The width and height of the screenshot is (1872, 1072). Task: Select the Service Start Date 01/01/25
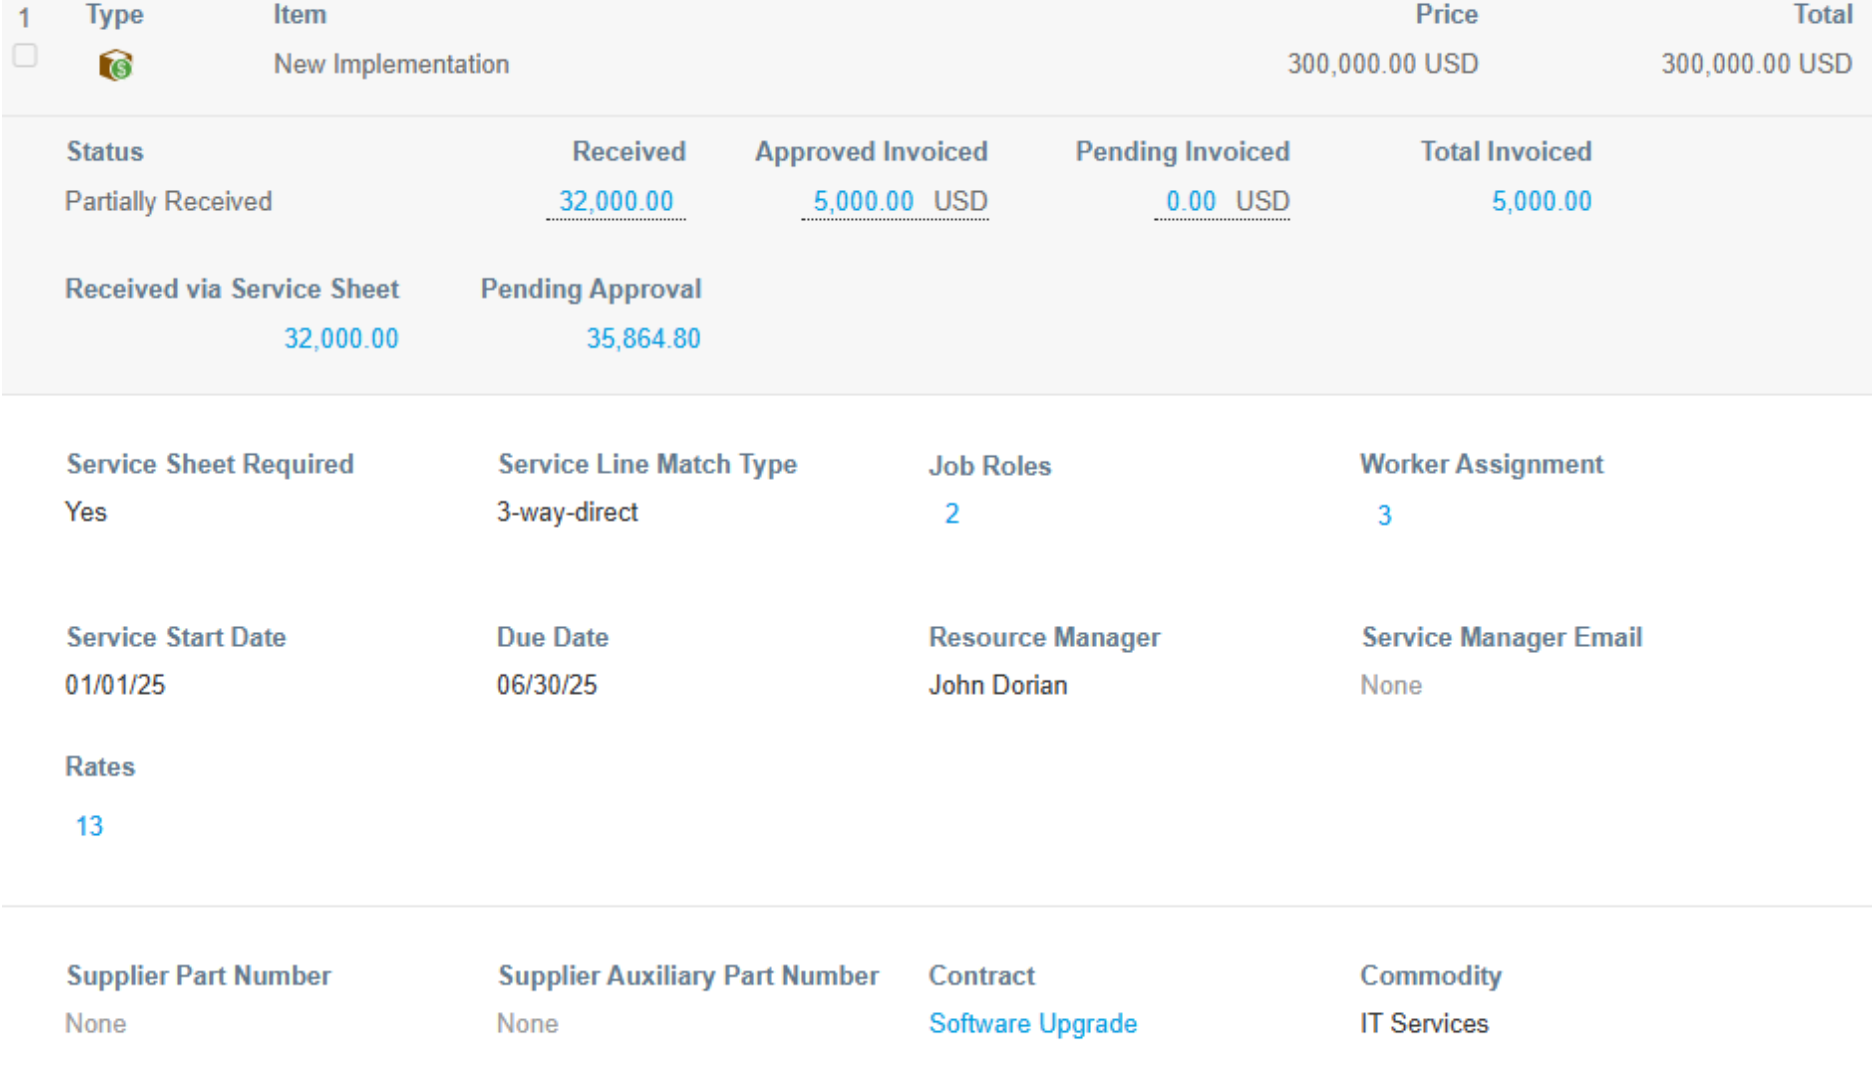(x=115, y=685)
